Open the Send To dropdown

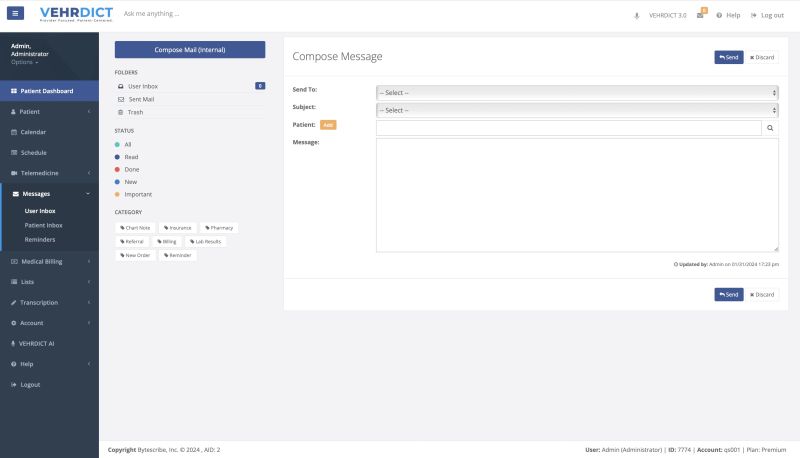pos(577,92)
